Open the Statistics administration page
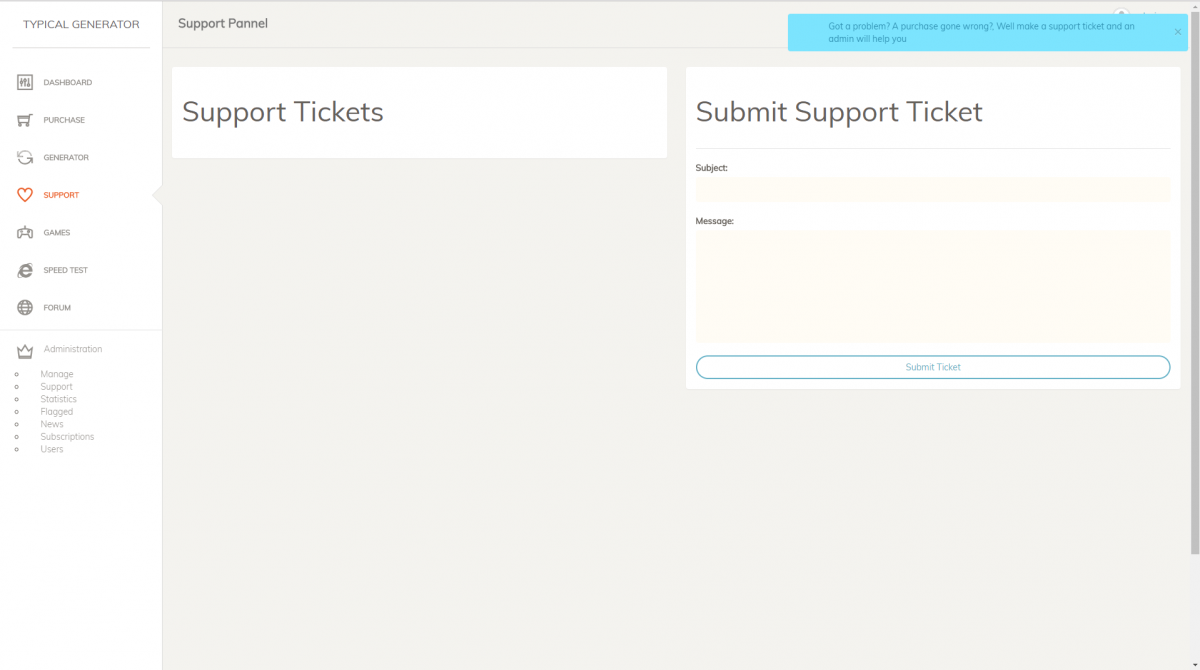Viewport: 1200px width, 670px height. [58, 399]
